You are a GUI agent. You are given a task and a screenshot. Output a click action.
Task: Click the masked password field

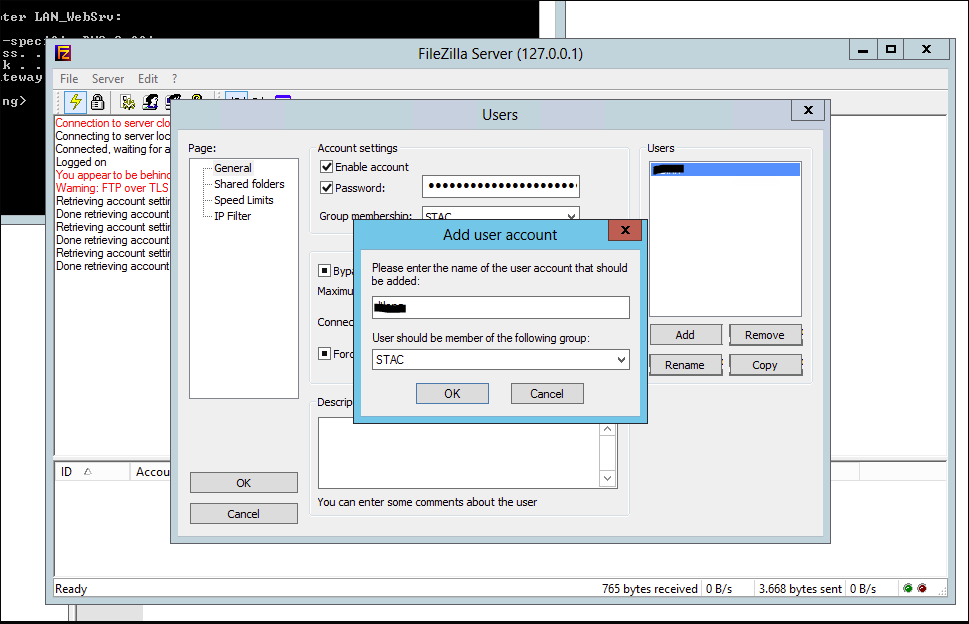pyautogui.click(x=501, y=186)
